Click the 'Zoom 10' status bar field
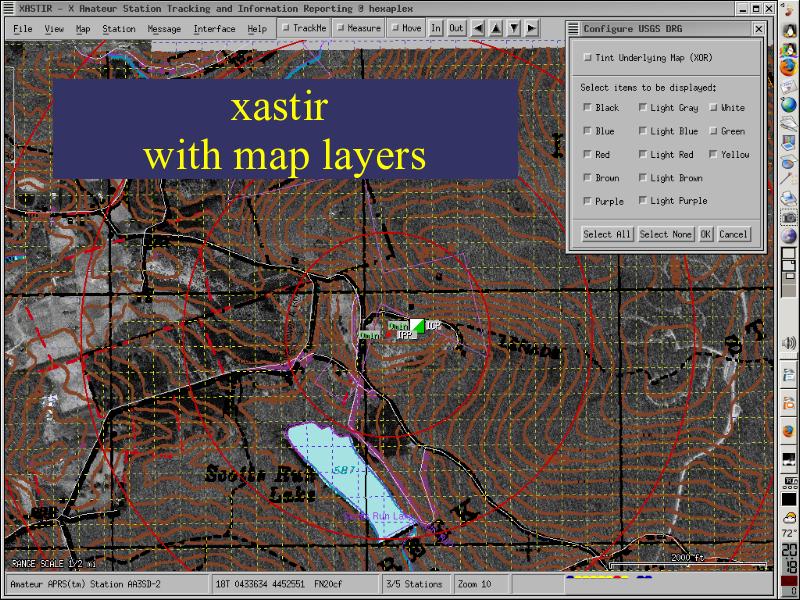 pos(481,584)
